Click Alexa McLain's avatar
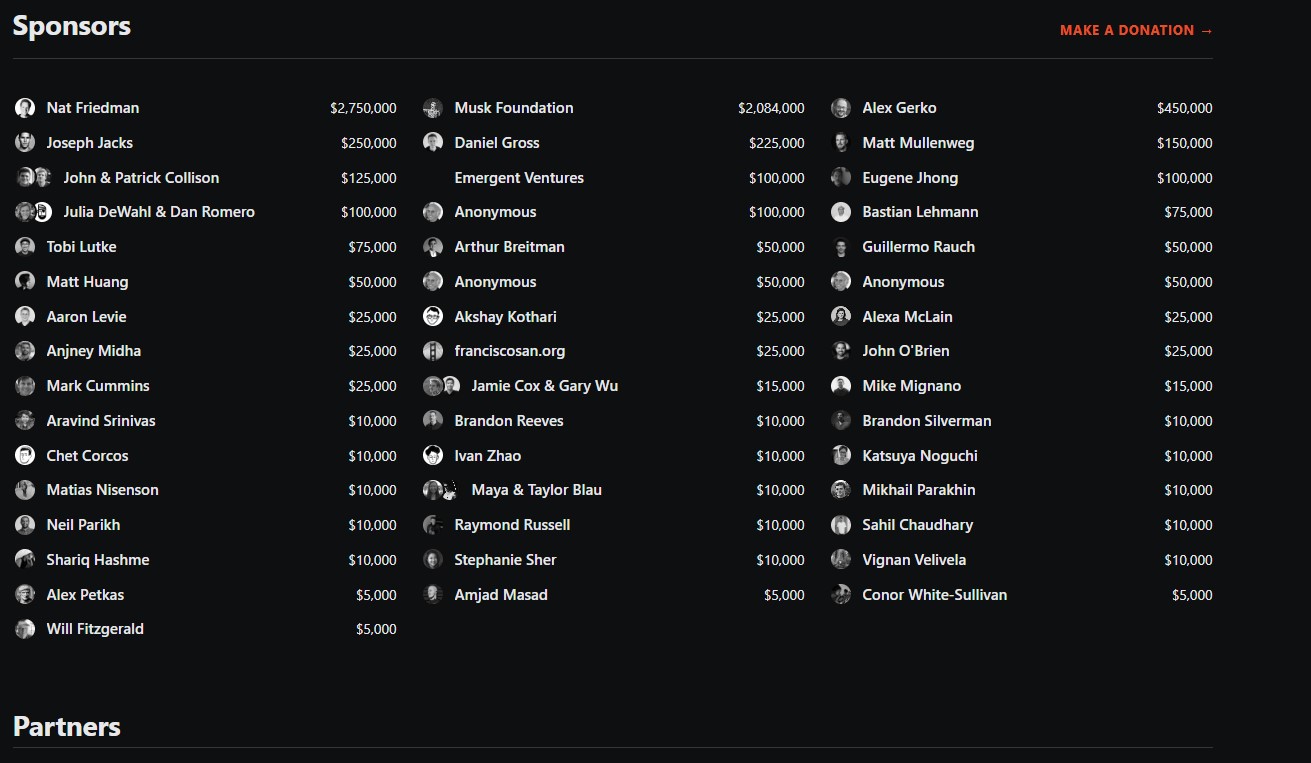The width and height of the screenshot is (1311, 763). pos(841,317)
